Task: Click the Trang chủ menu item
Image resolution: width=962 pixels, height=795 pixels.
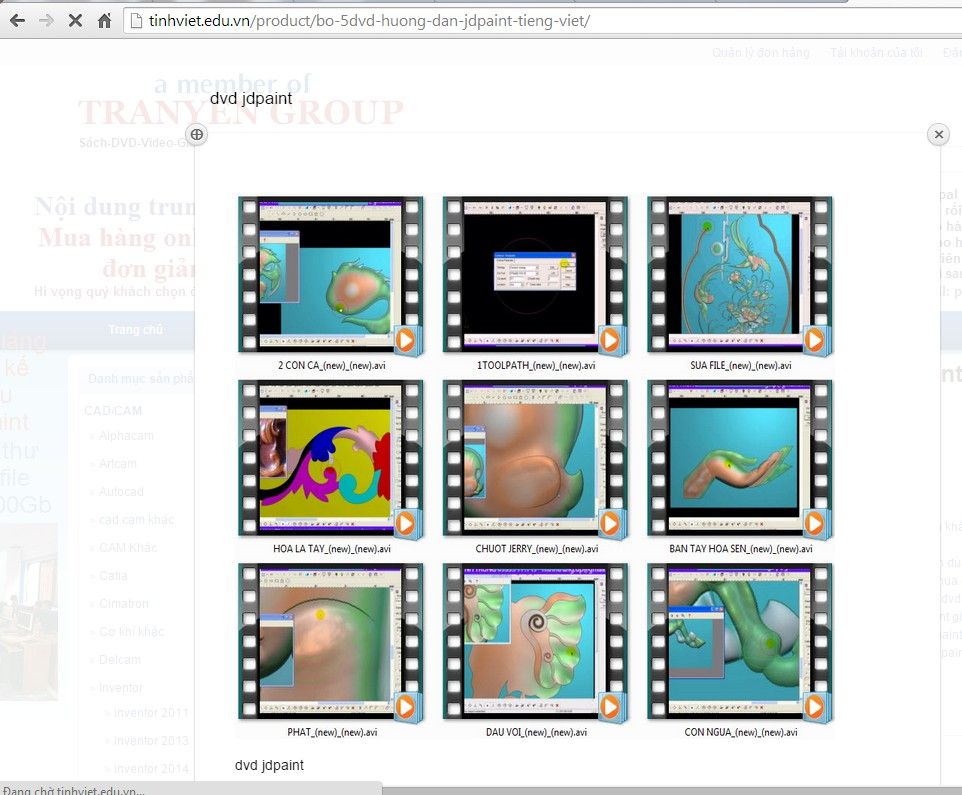Action: point(136,329)
